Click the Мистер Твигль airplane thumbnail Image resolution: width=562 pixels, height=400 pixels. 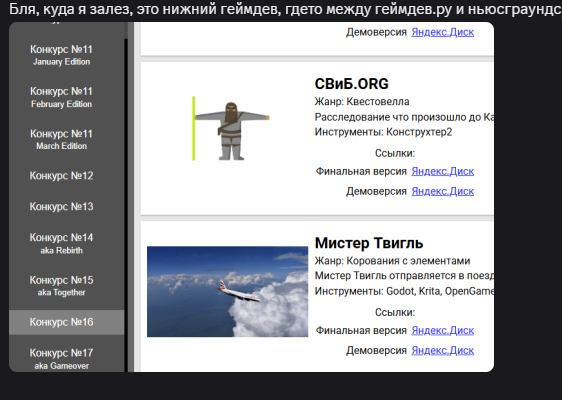coord(227,291)
